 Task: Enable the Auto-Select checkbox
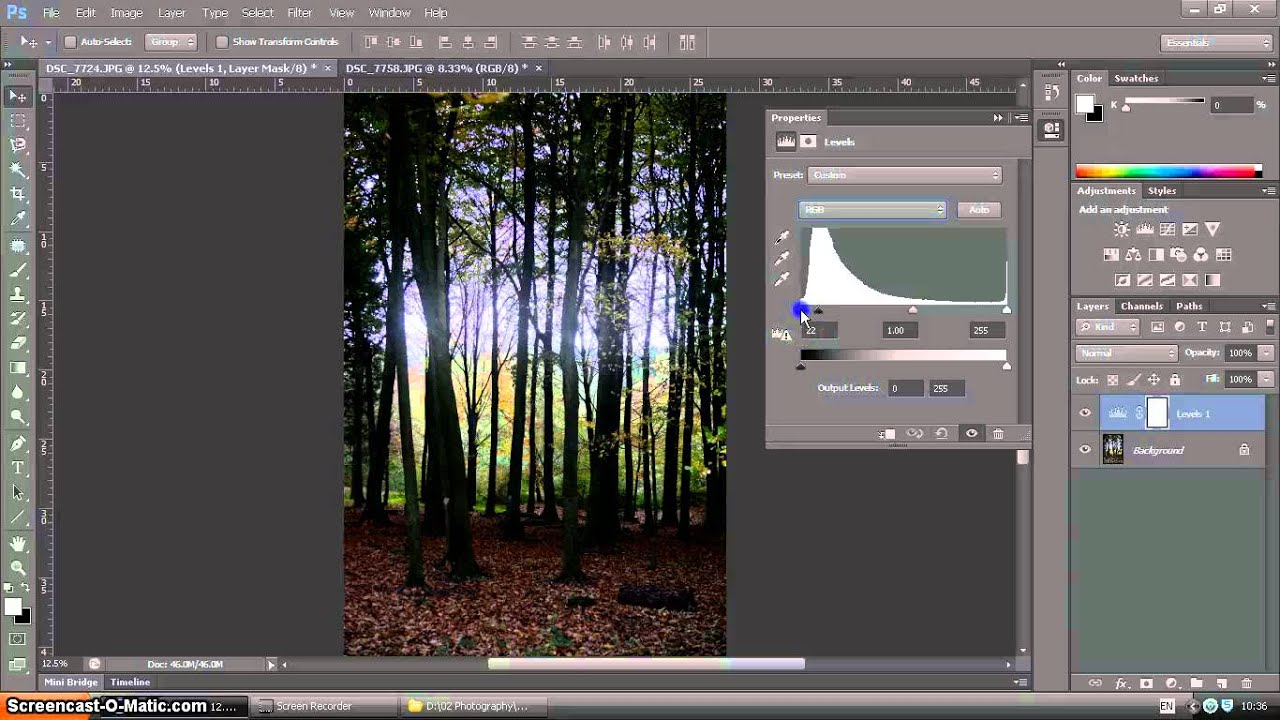[70, 42]
